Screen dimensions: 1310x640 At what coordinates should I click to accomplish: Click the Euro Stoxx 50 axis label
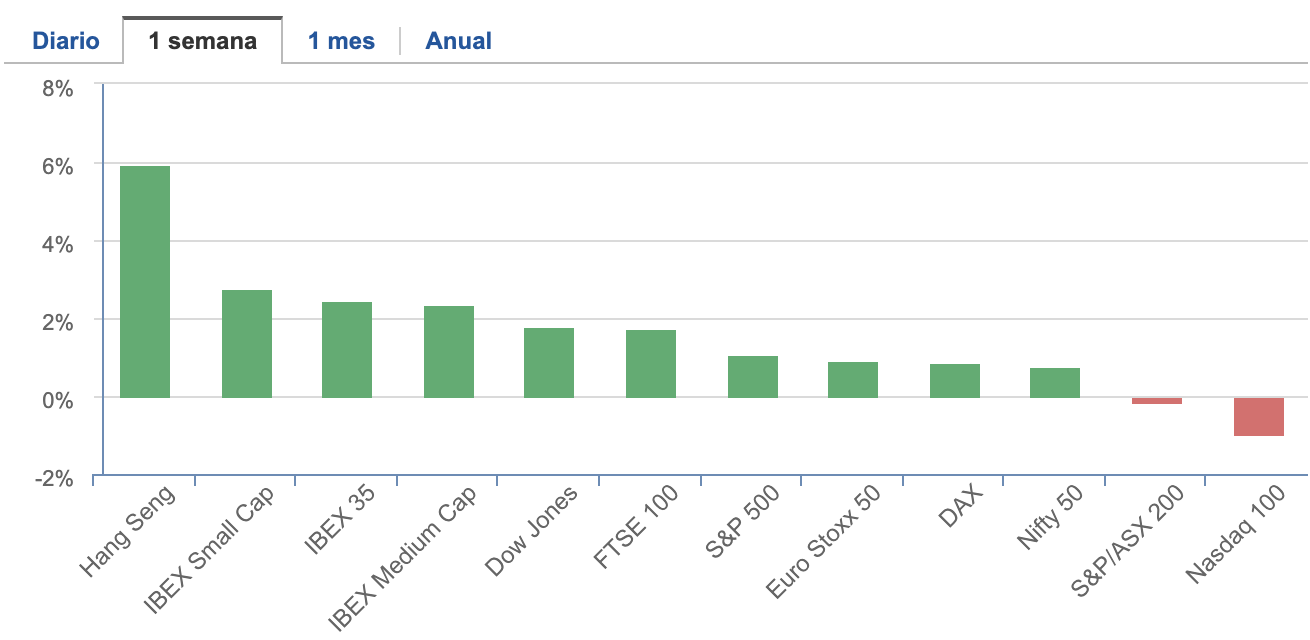[824, 542]
